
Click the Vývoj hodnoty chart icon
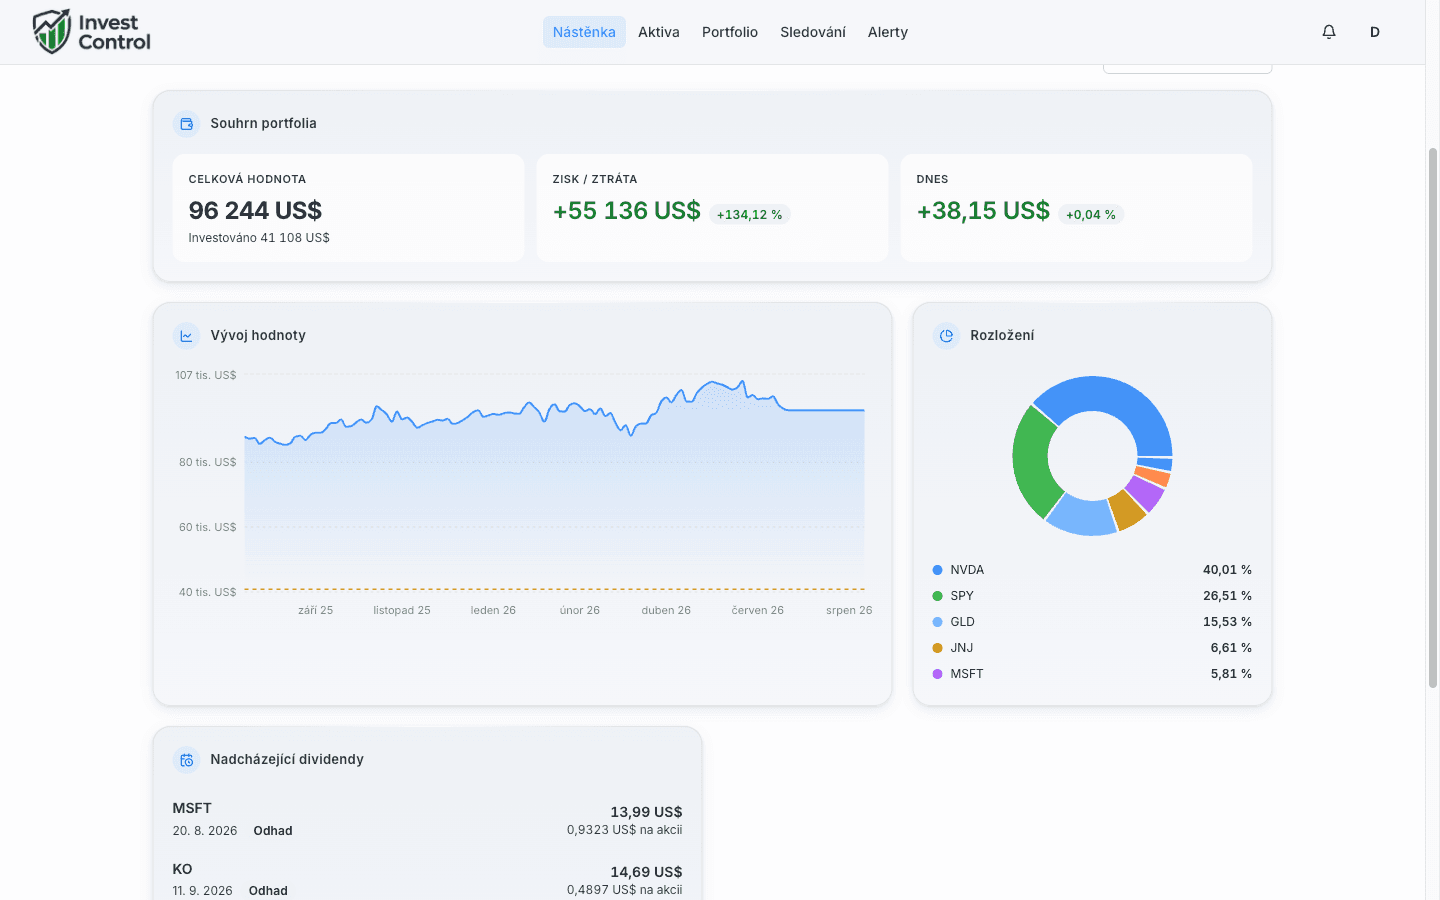(187, 336)
